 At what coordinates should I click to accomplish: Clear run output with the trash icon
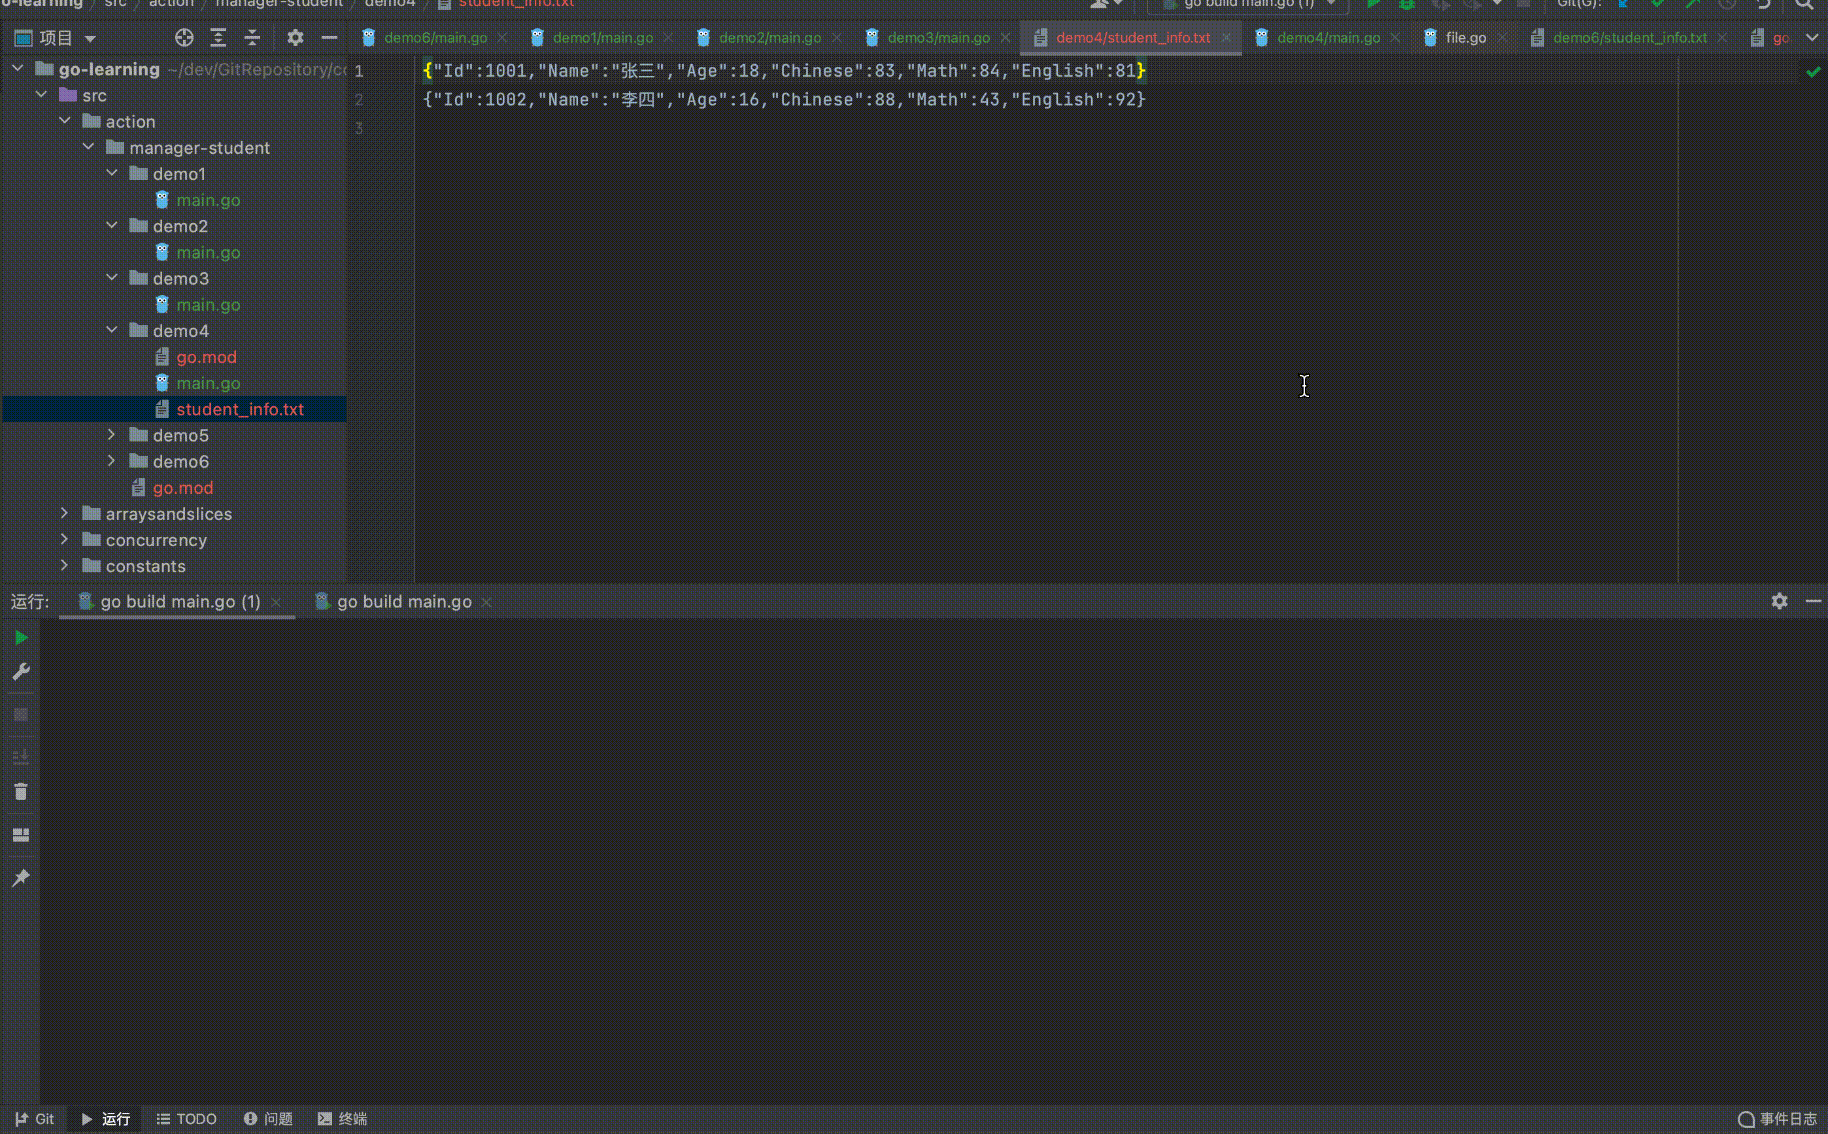[21, 792]
